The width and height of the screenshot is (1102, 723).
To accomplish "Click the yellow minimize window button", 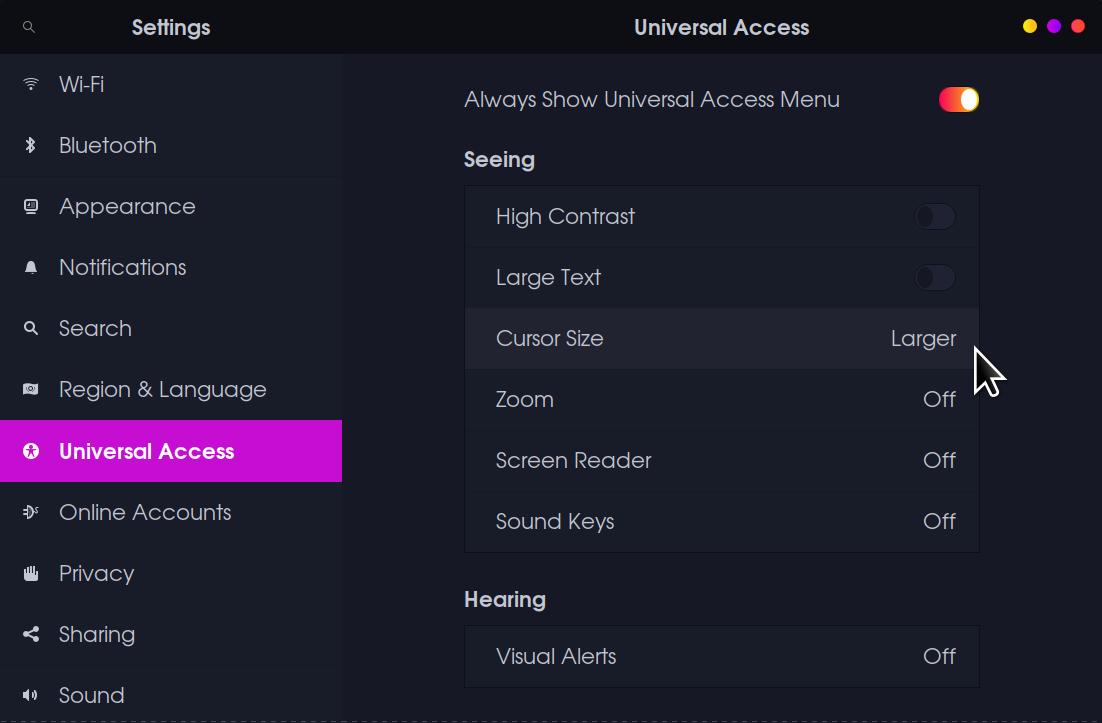I will 1029,27.
